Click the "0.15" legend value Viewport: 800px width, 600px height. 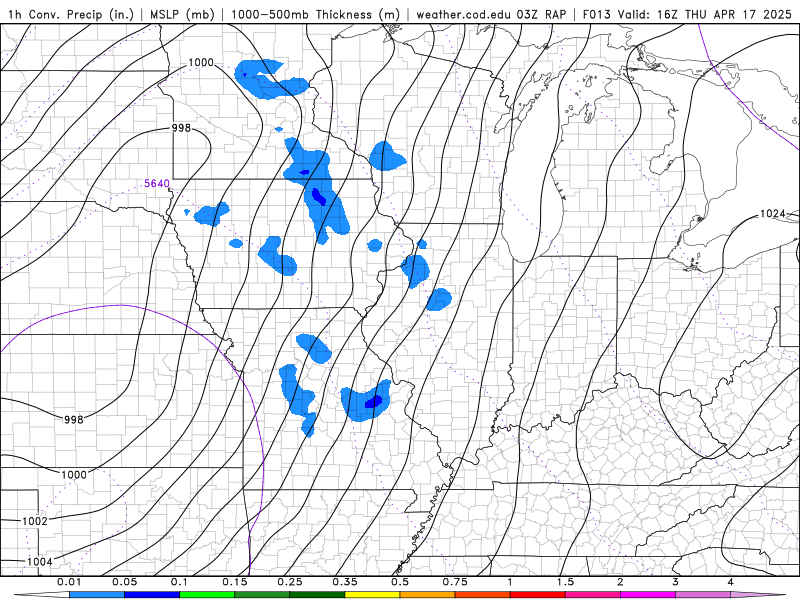coord(235,582)
